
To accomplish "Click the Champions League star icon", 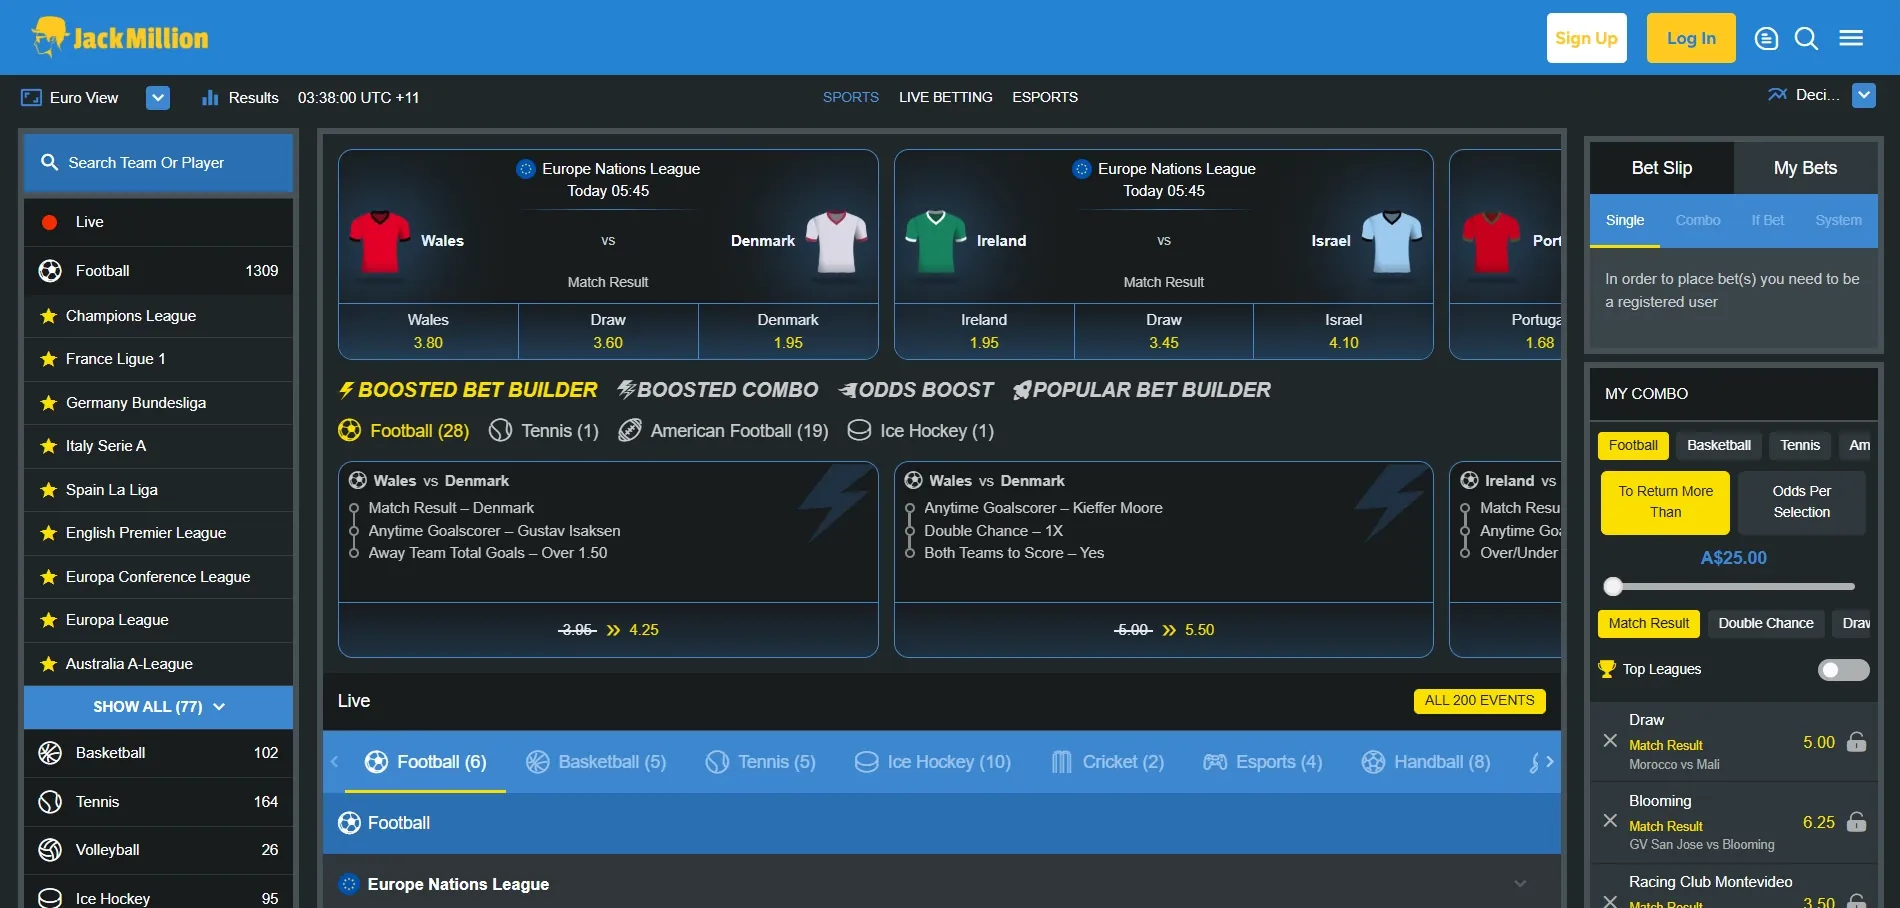I will click(48, 316).
